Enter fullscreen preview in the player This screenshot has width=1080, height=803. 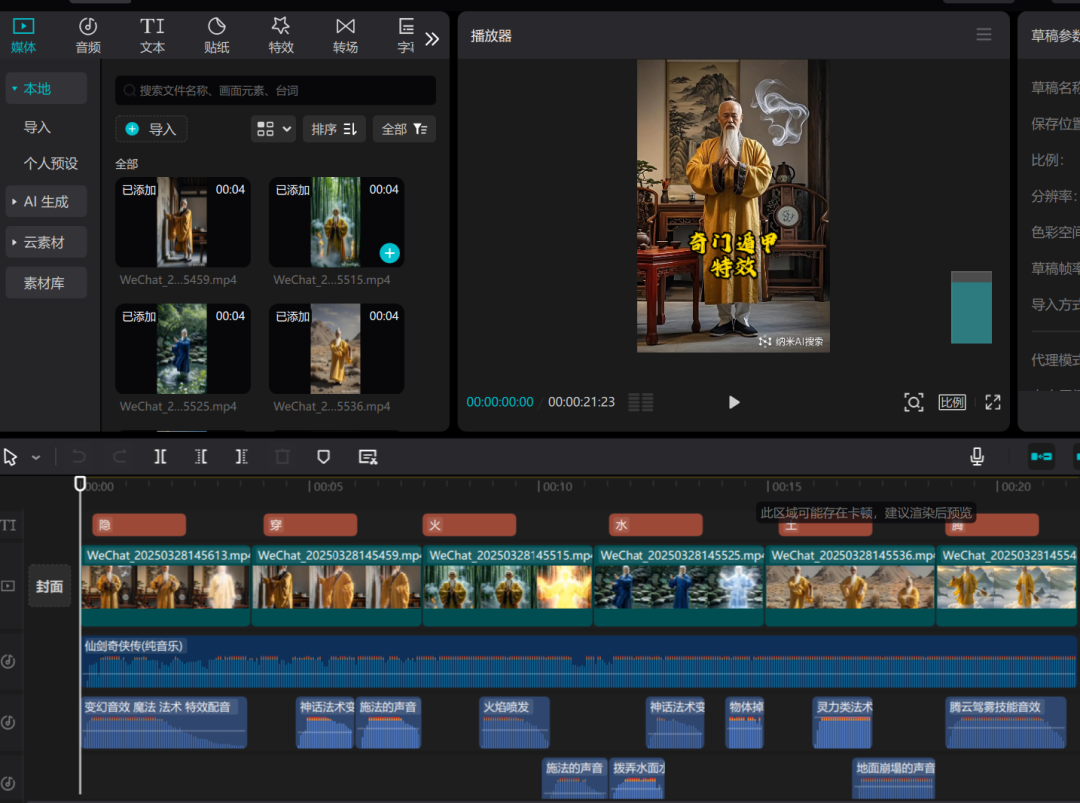pyautogui.click(x=992, y=402)
